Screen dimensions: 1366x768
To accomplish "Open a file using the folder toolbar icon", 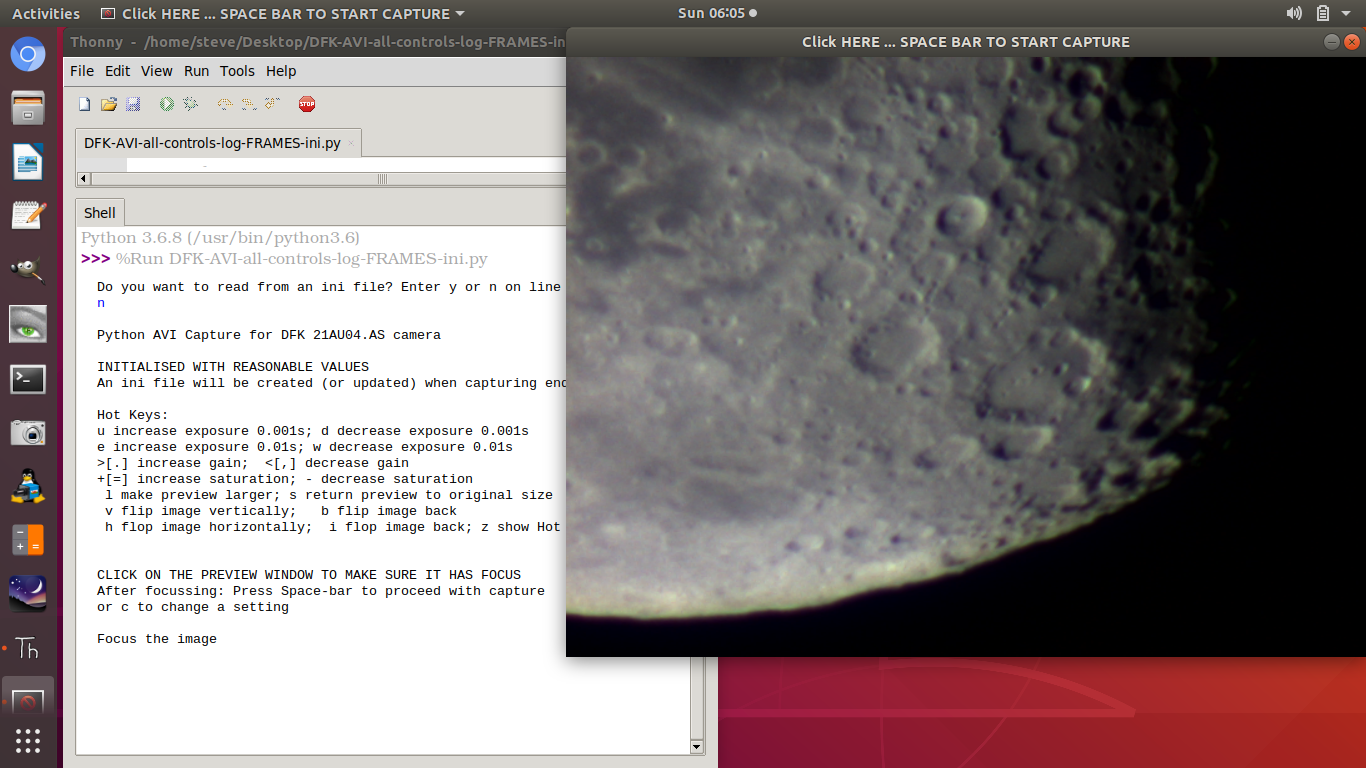I will [108, 103].
